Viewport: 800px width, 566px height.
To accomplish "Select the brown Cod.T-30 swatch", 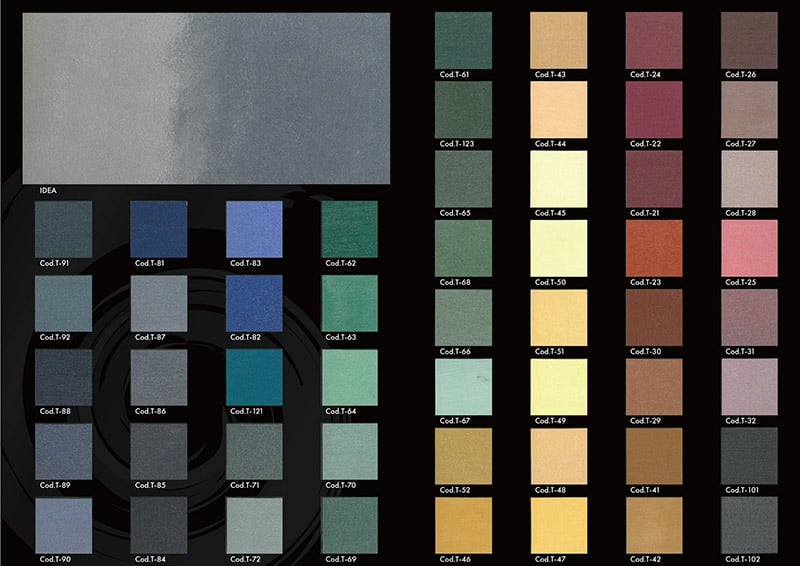I will tap(654, 317).
